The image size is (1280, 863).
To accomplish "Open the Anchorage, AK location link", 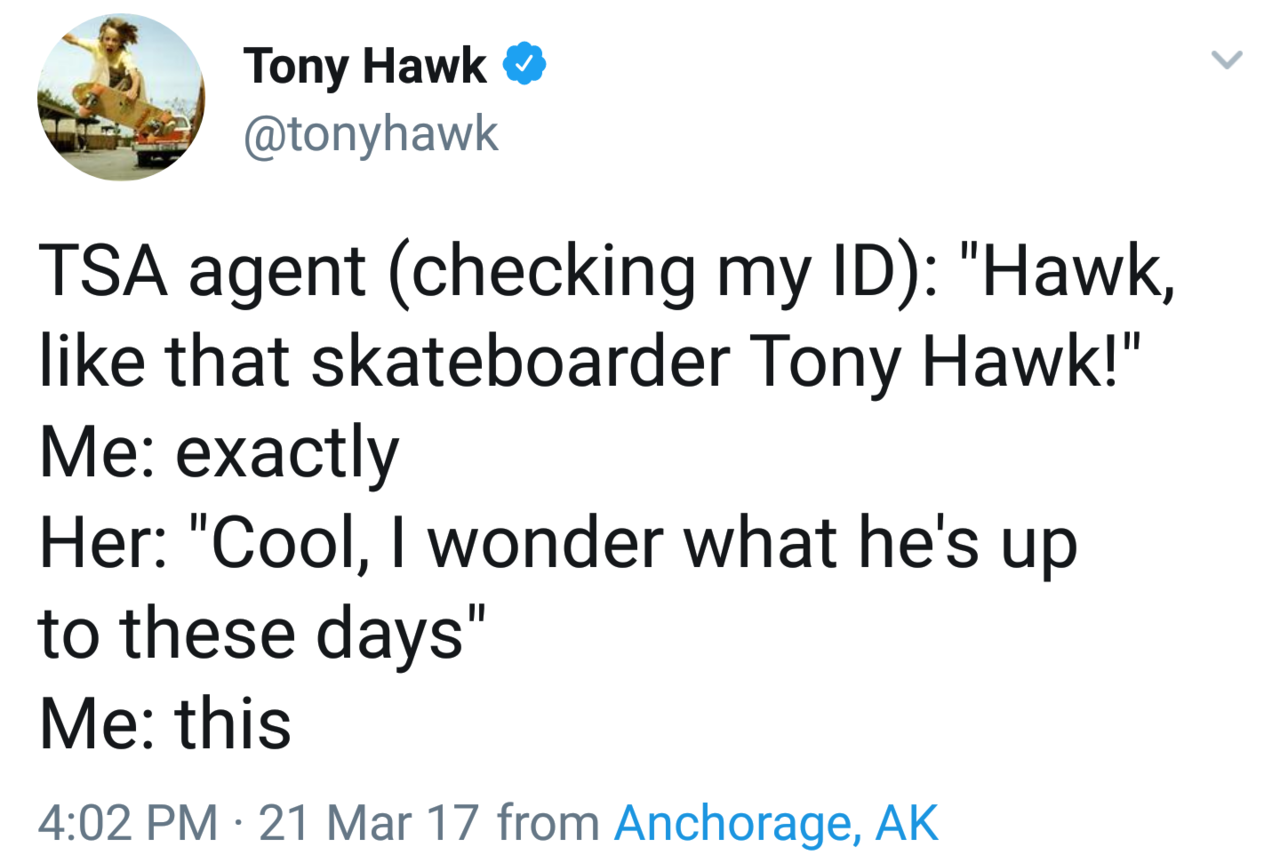I will [777, 823].
